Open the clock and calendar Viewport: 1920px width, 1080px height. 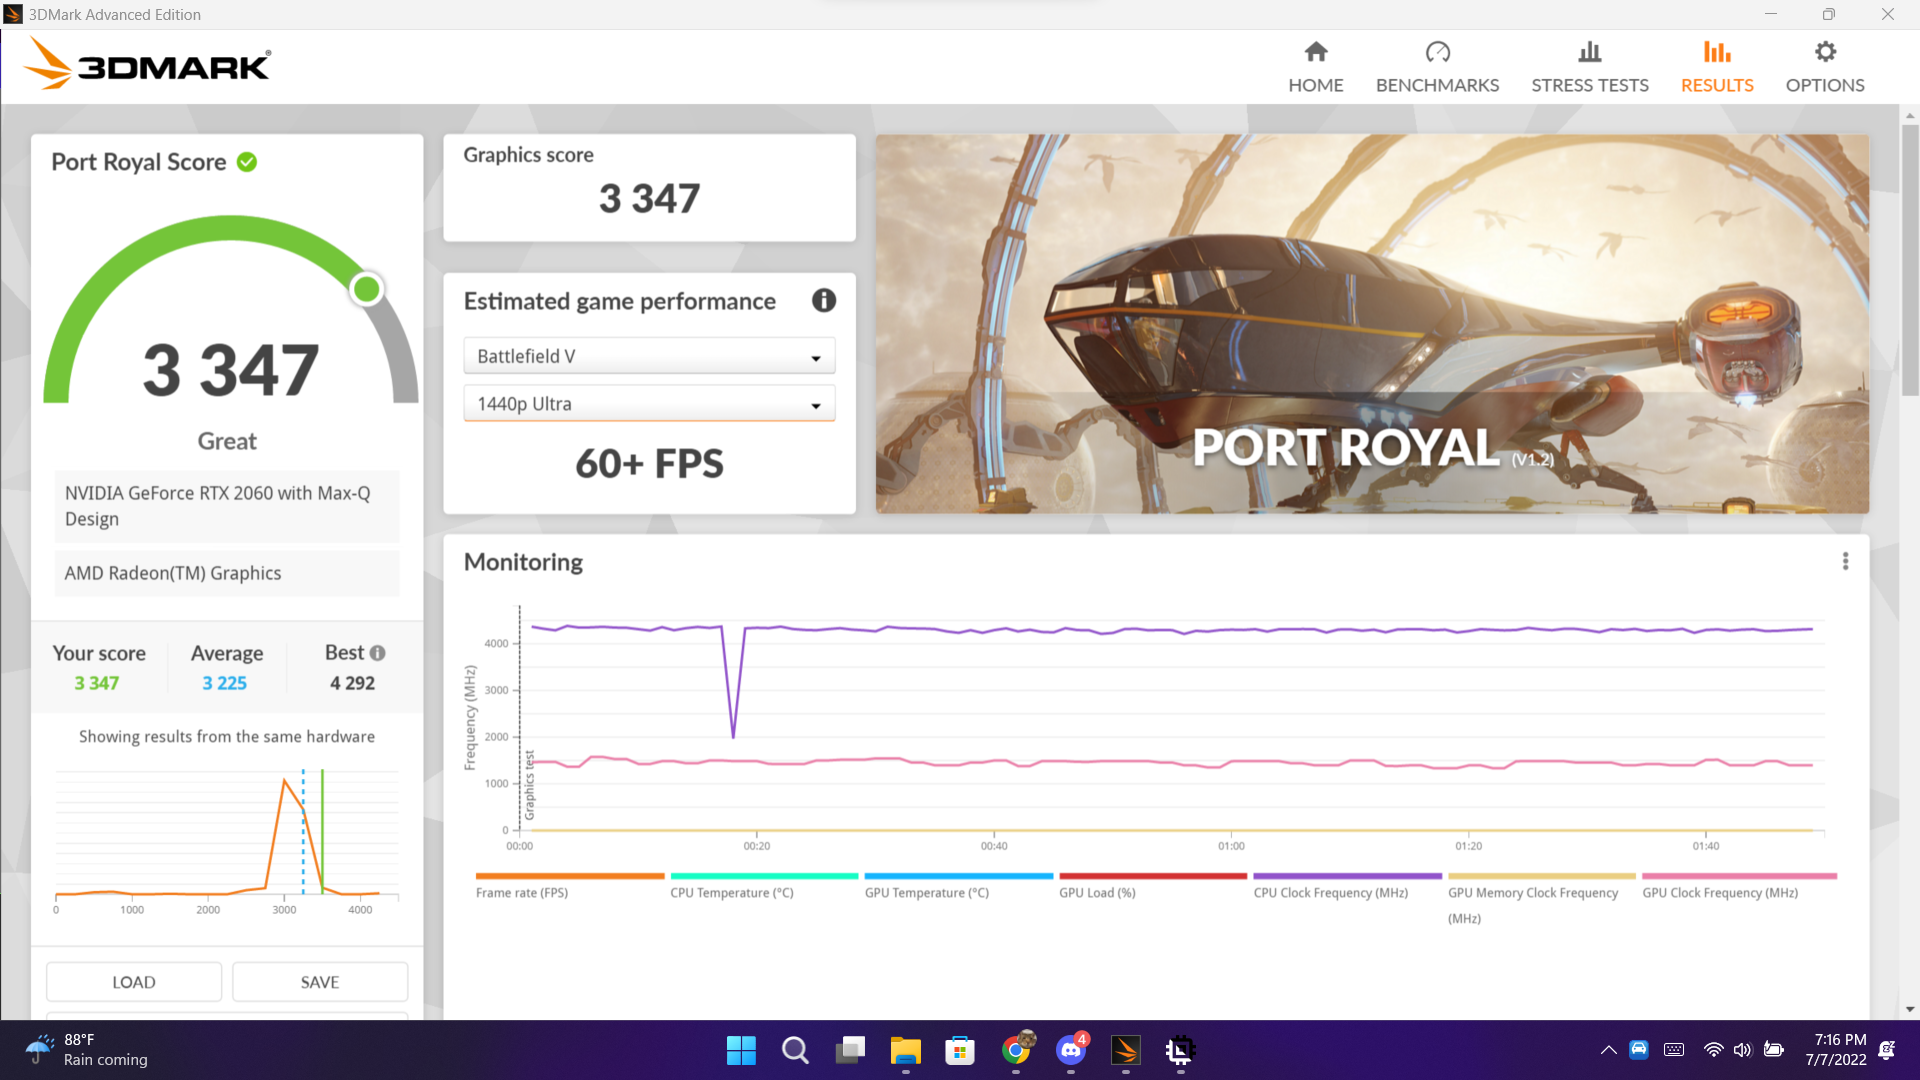coord(1836,1050)
